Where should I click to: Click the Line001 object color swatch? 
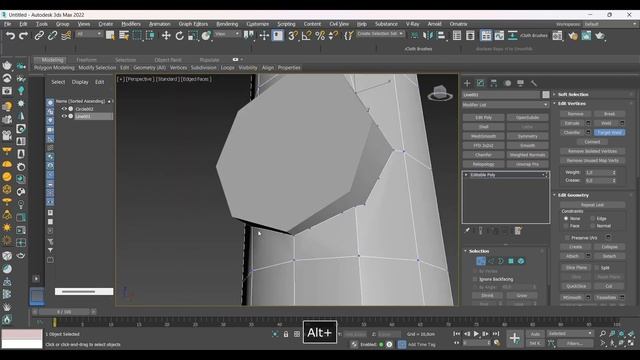click(x=546, y=95)
